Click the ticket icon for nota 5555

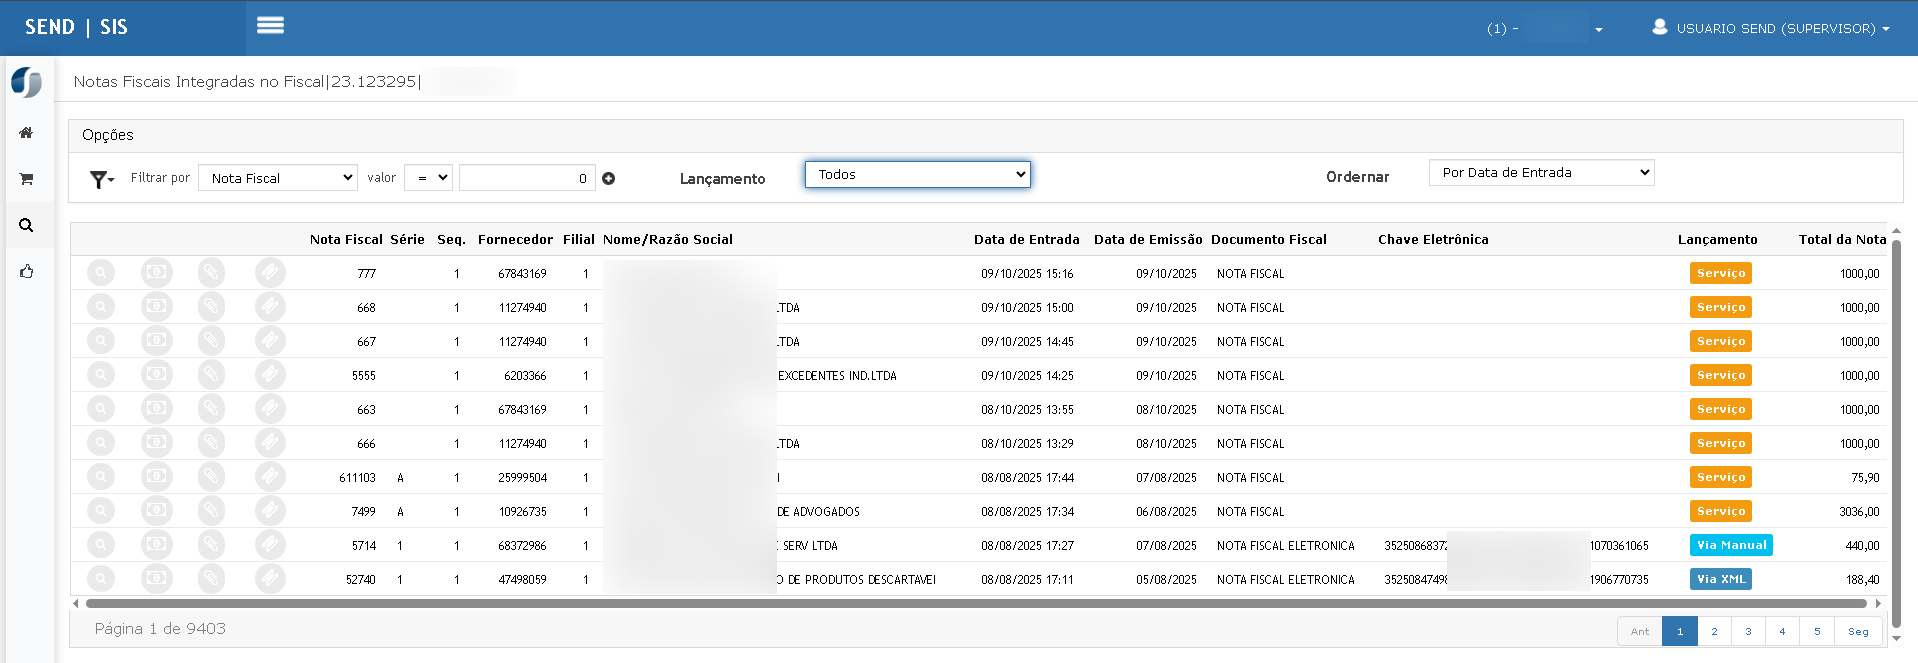click(269, 375)
